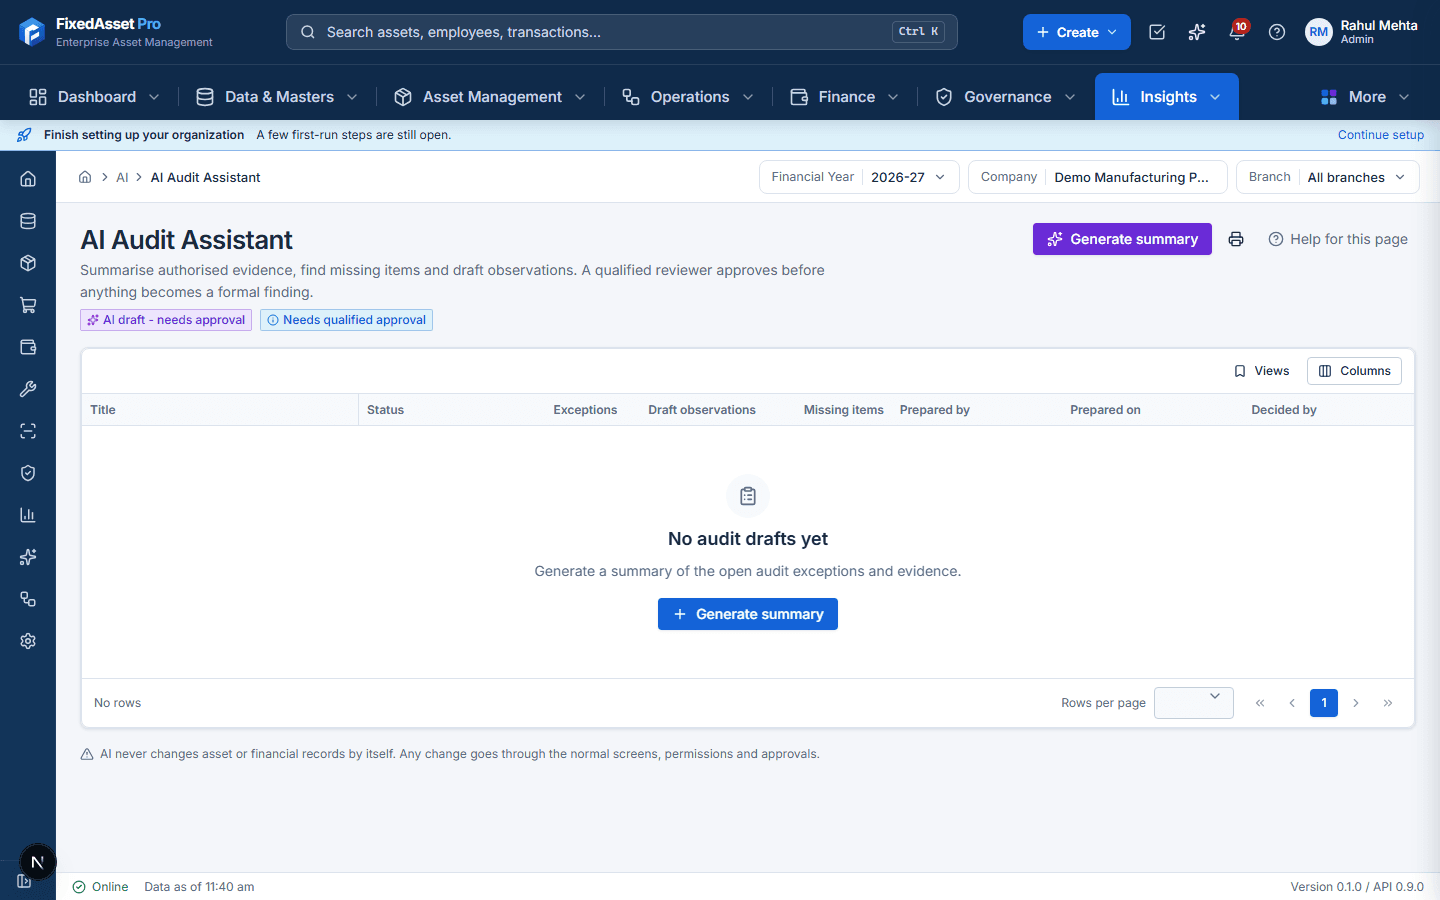Open the Financial Year 2026-27 dropdown
The image size is (1440, 900).
(x=859, y=177)
